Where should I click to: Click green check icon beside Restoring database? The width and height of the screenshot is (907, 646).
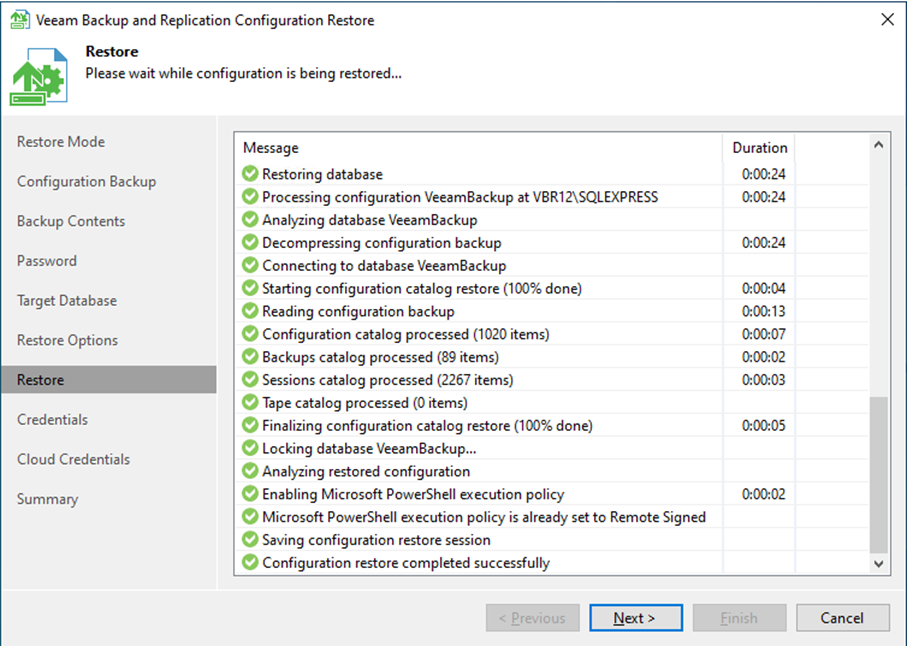pyautogui.click(x=250, y=174)
